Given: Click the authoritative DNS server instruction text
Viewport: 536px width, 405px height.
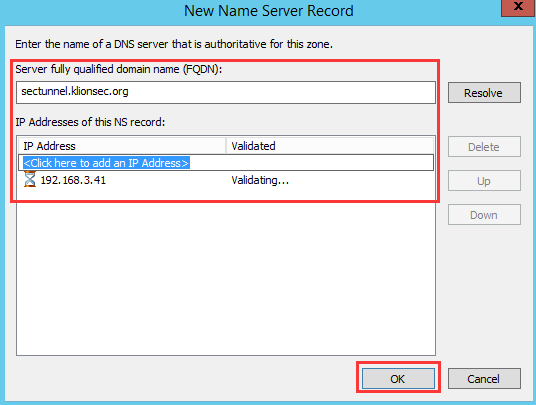Looking at the screenshot, I should 174,44.
